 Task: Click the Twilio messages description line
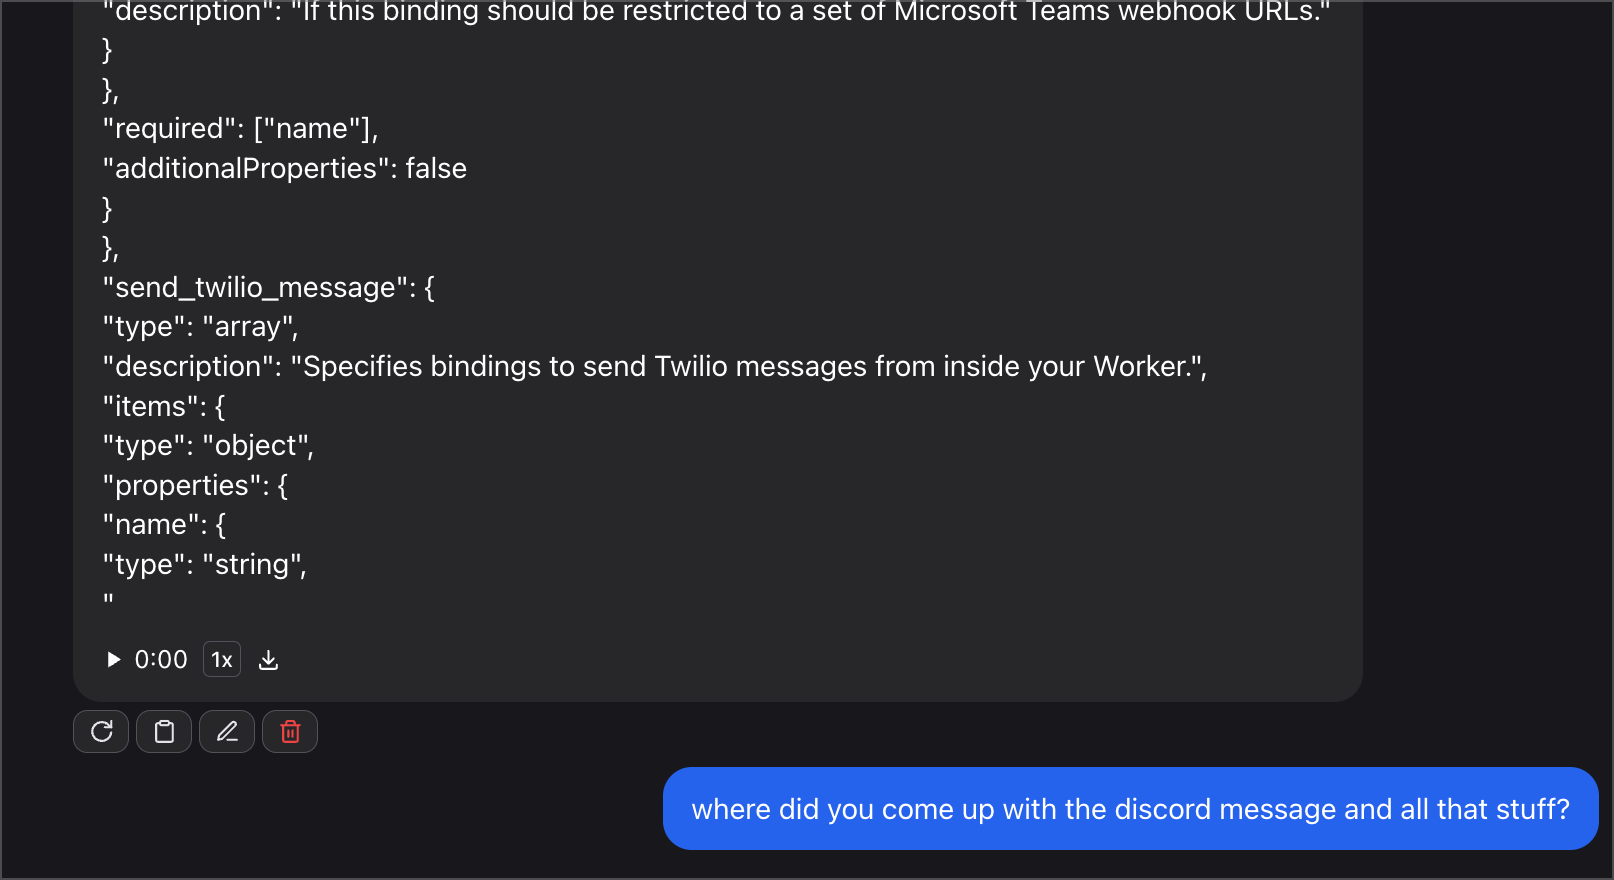coord(654,367)
